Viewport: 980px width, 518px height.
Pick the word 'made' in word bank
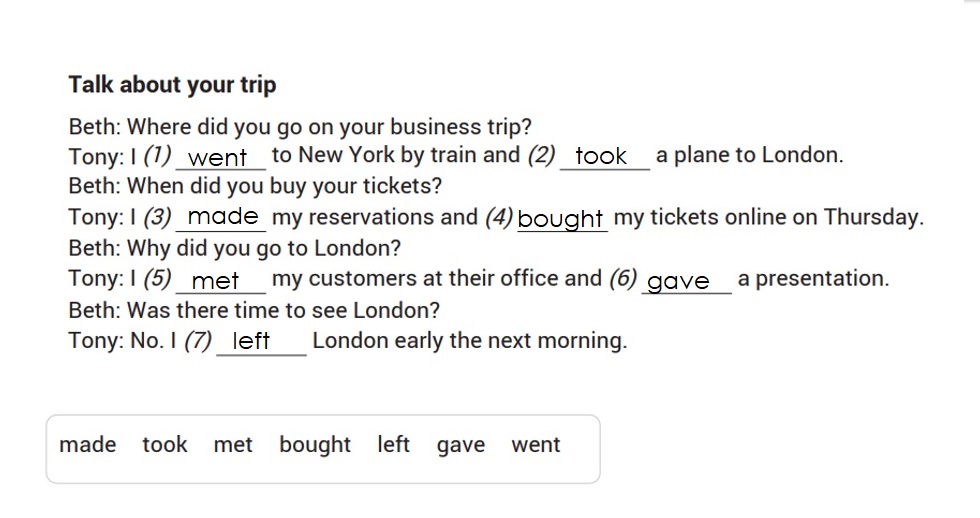88,445
